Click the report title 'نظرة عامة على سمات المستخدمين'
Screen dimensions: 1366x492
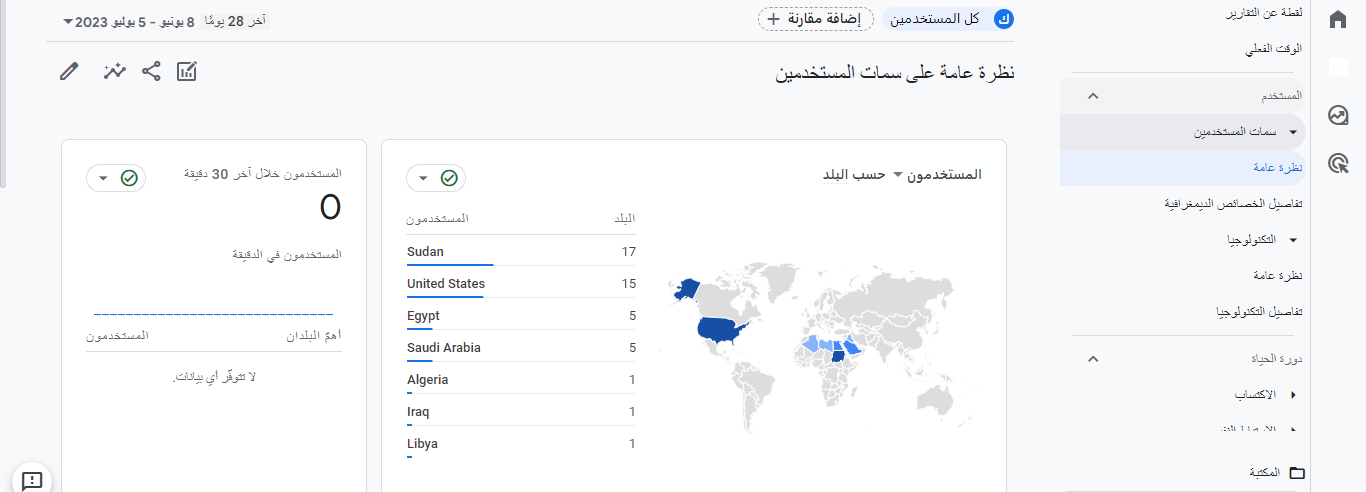tap(896, 73)
